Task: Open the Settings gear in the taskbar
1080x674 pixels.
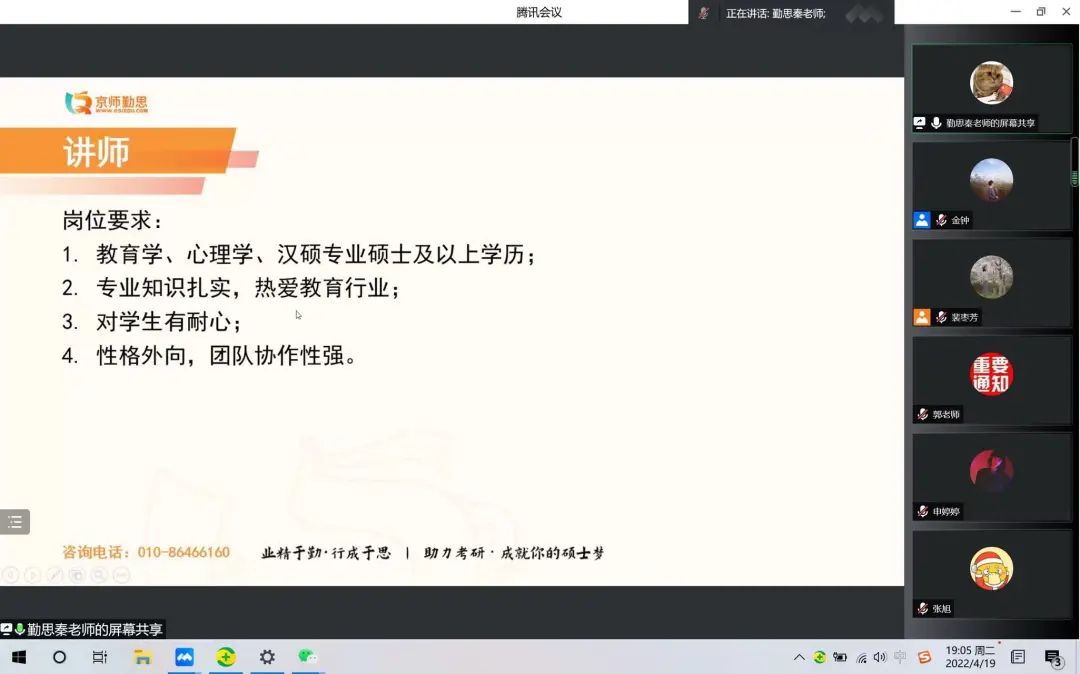Action: tap(267, 657)
